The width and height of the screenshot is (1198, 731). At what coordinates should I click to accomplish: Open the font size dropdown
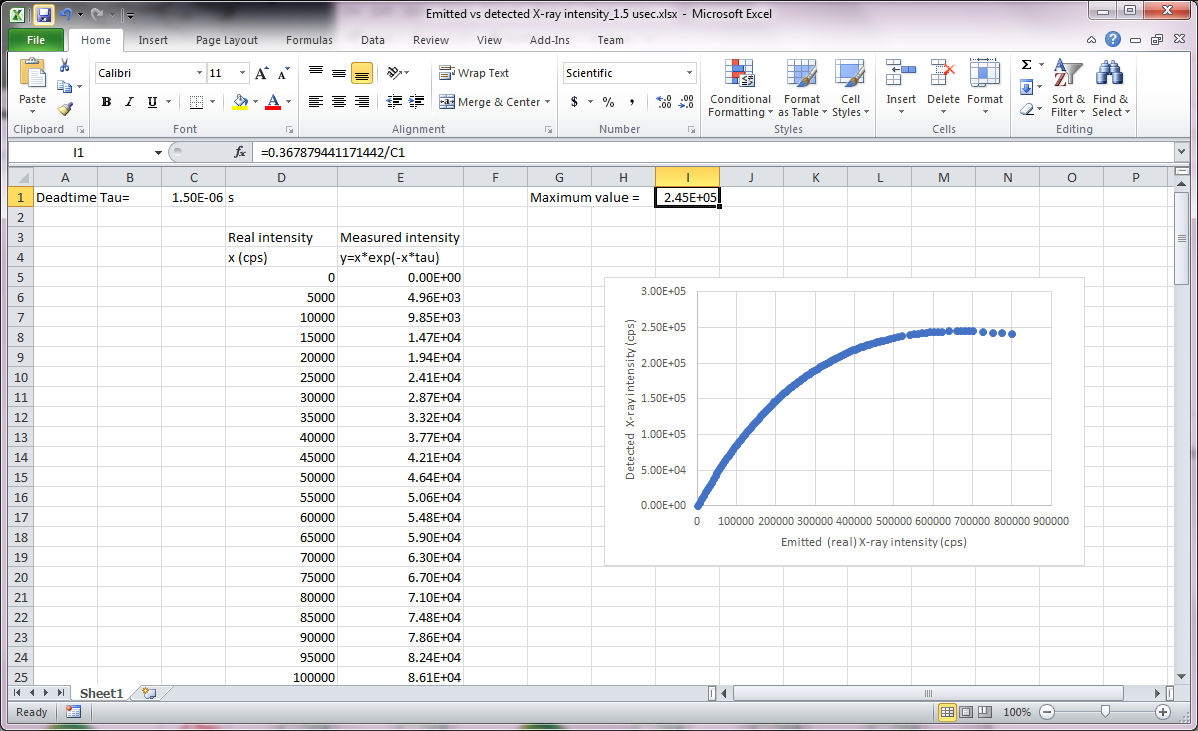click(242, 73)
